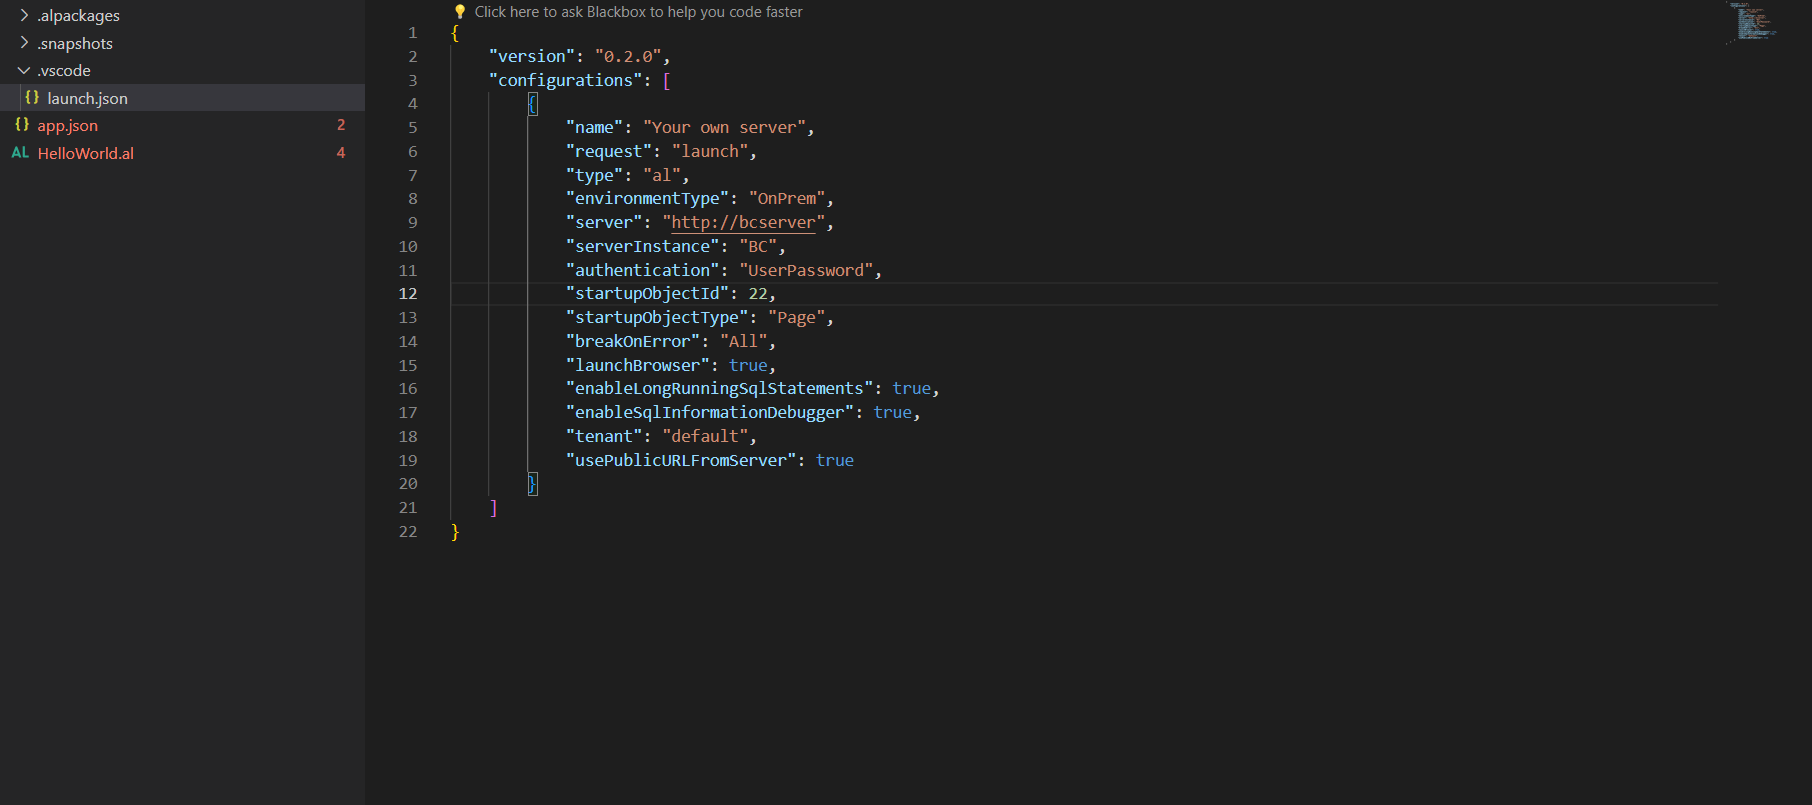Click the minimap code preview

pyautogui.click(x=1752, y=22)
